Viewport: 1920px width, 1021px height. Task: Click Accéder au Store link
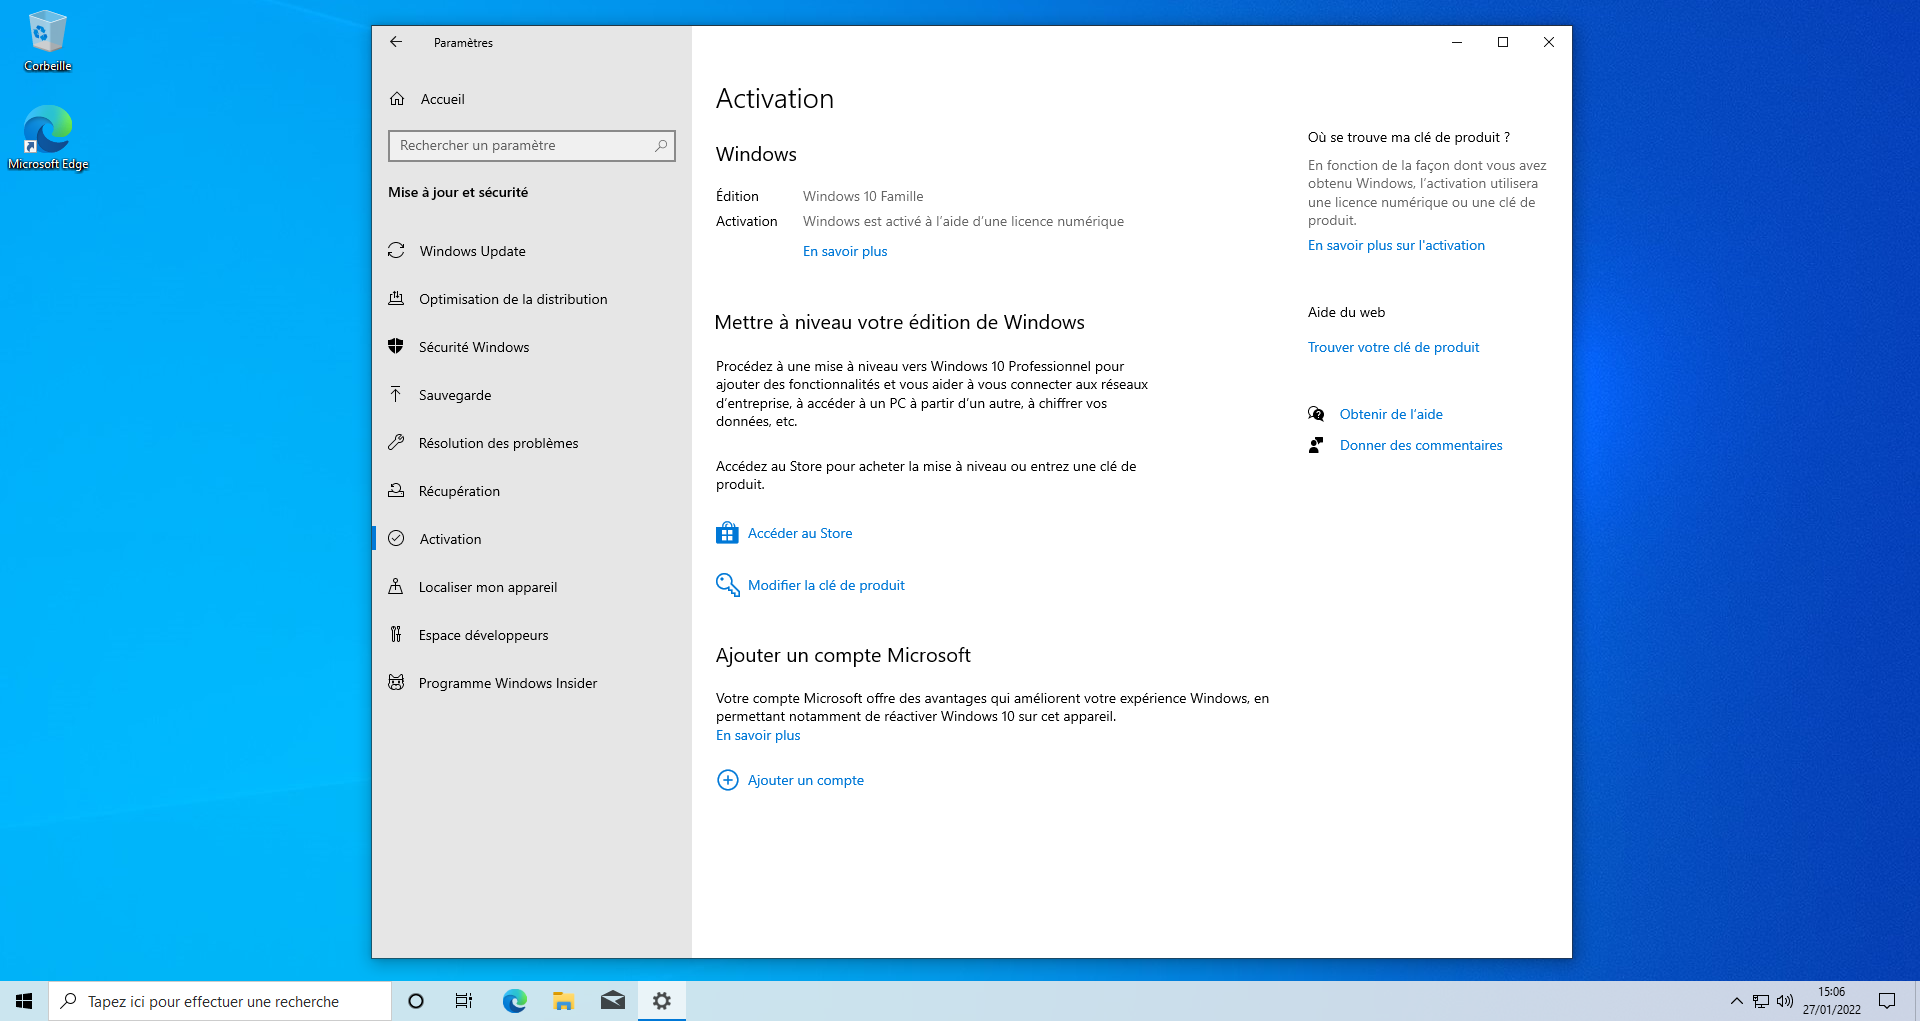800,534
